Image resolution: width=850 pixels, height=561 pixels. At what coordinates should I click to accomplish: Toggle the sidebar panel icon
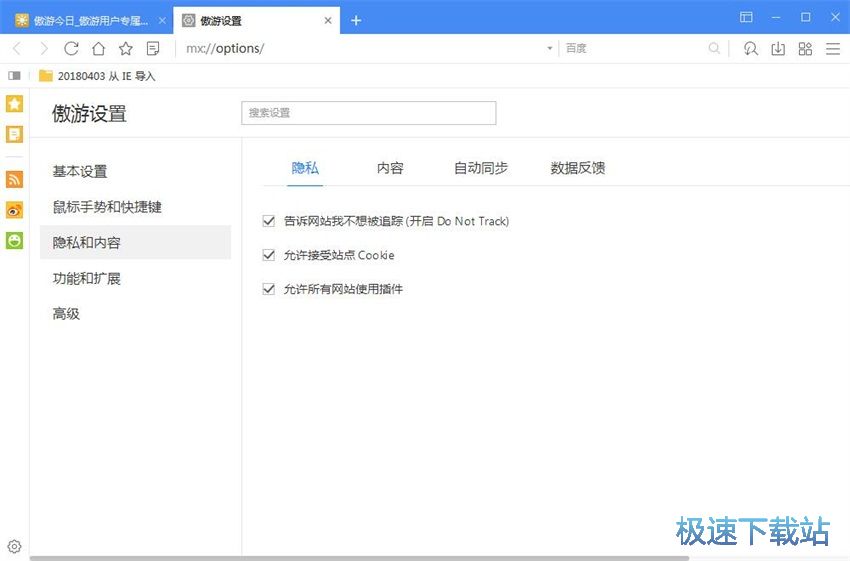pos(15,76)
